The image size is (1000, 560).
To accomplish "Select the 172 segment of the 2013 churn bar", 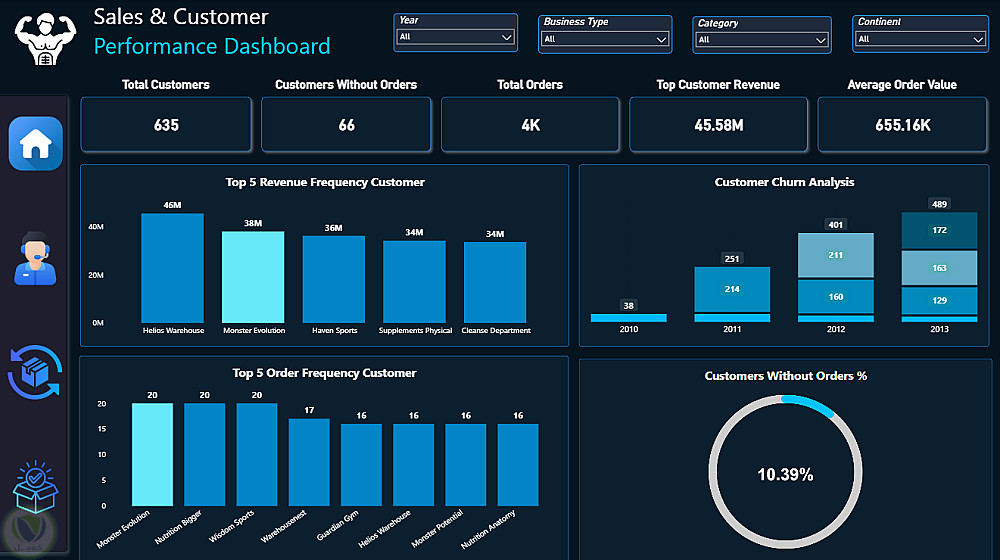I will click(939, 230).
